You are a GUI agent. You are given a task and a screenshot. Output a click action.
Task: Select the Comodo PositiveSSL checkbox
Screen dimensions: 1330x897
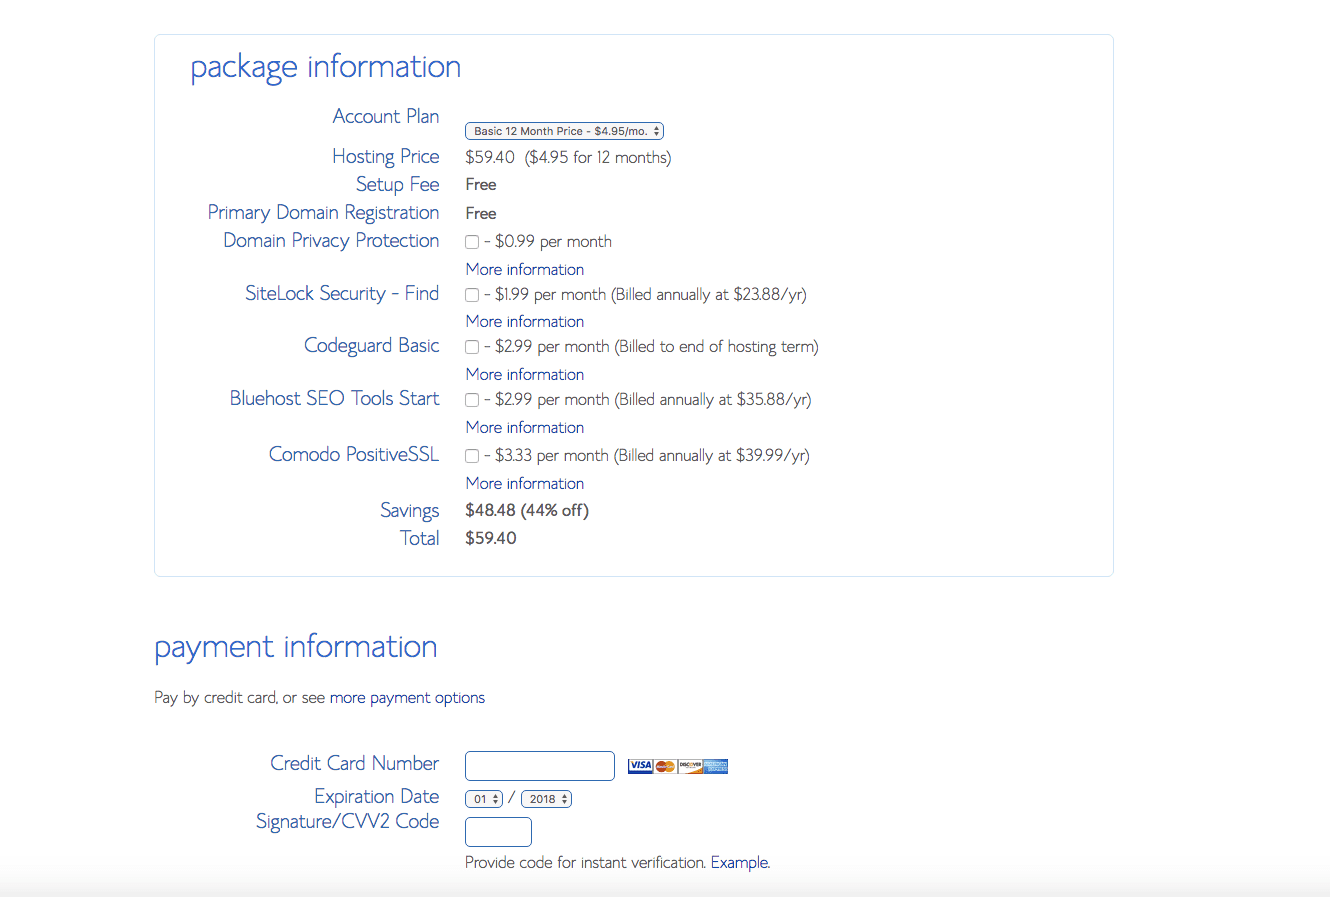point(472,456)
